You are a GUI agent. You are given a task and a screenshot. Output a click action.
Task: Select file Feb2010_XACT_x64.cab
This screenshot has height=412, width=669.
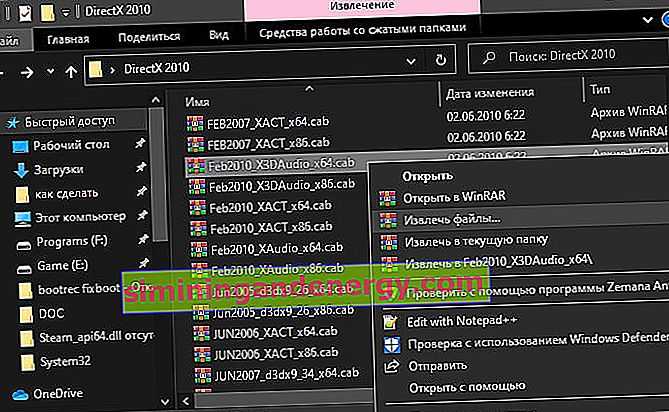point(270,207)
